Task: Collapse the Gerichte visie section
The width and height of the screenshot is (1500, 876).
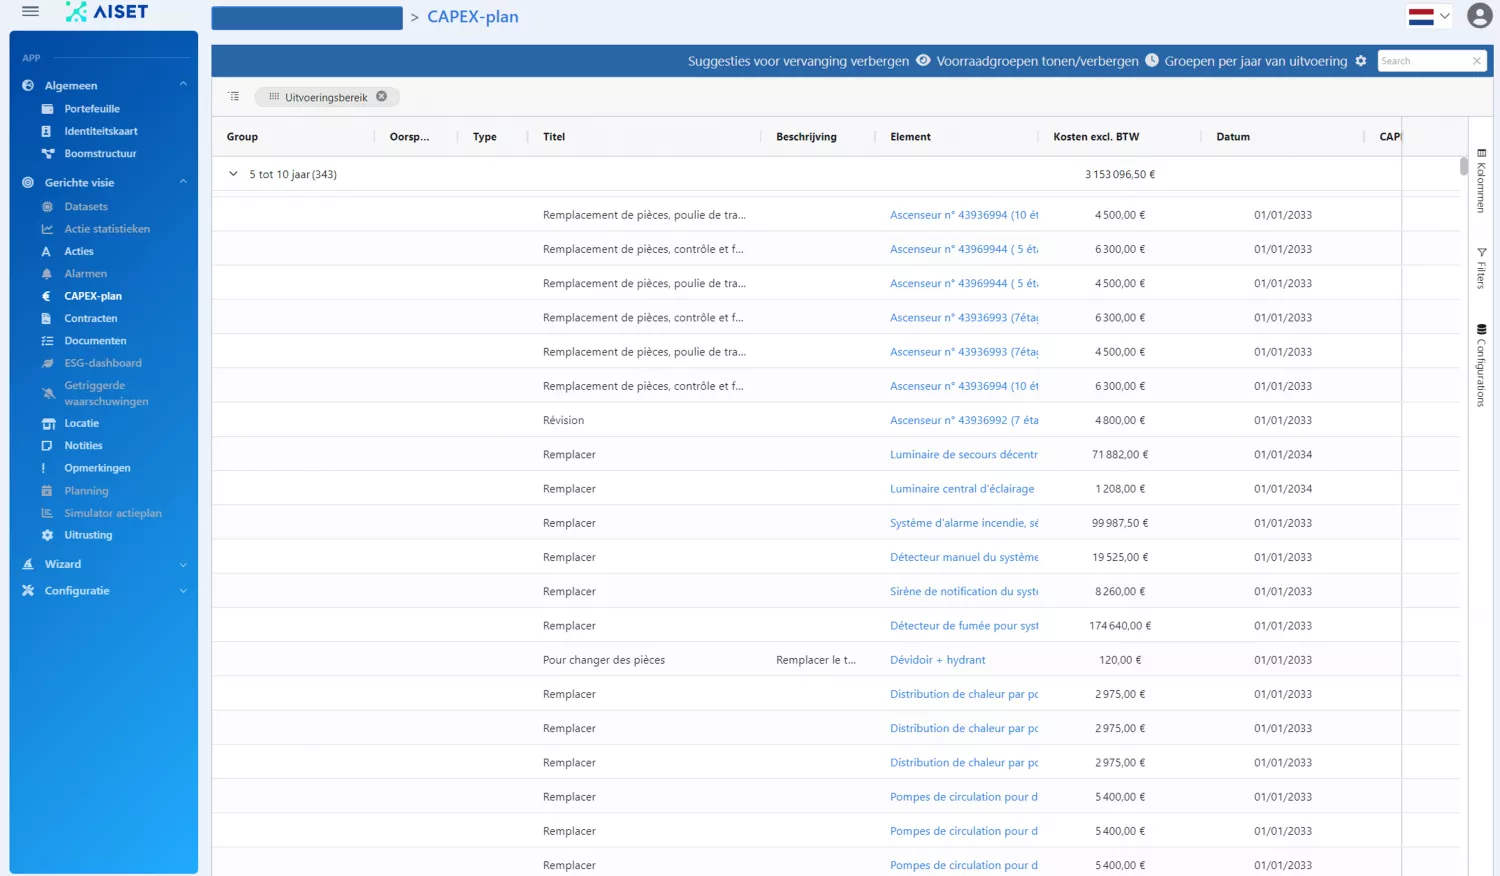Action: pos(183,182)
